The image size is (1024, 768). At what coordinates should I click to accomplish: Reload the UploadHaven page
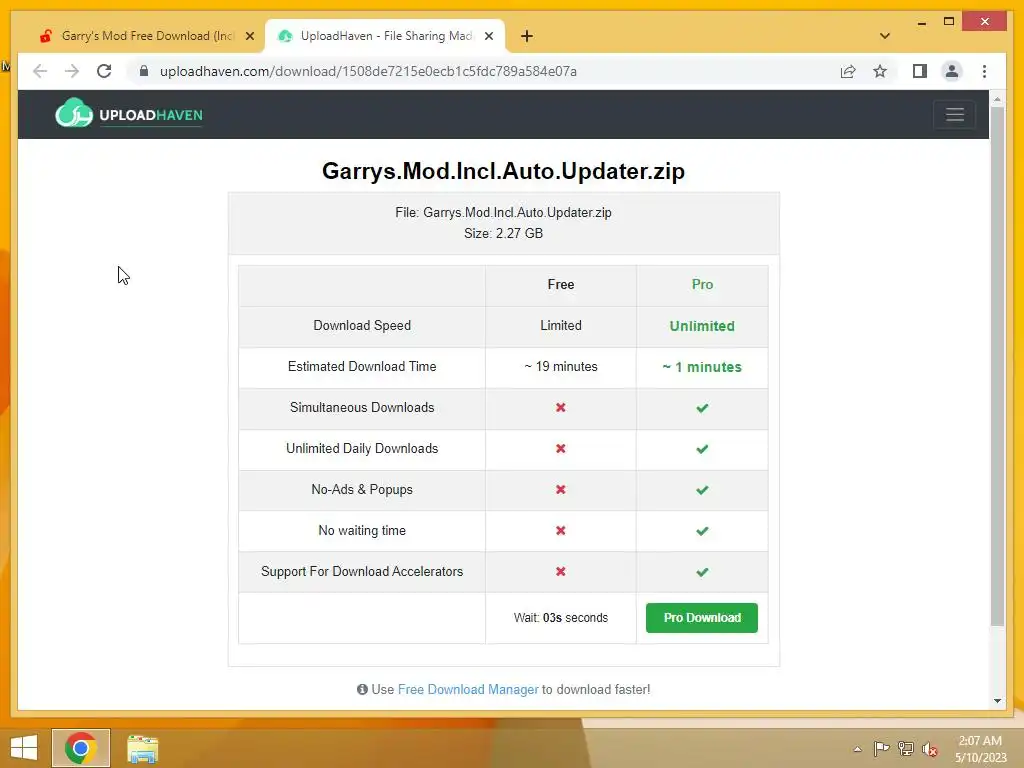pos(104,71)
